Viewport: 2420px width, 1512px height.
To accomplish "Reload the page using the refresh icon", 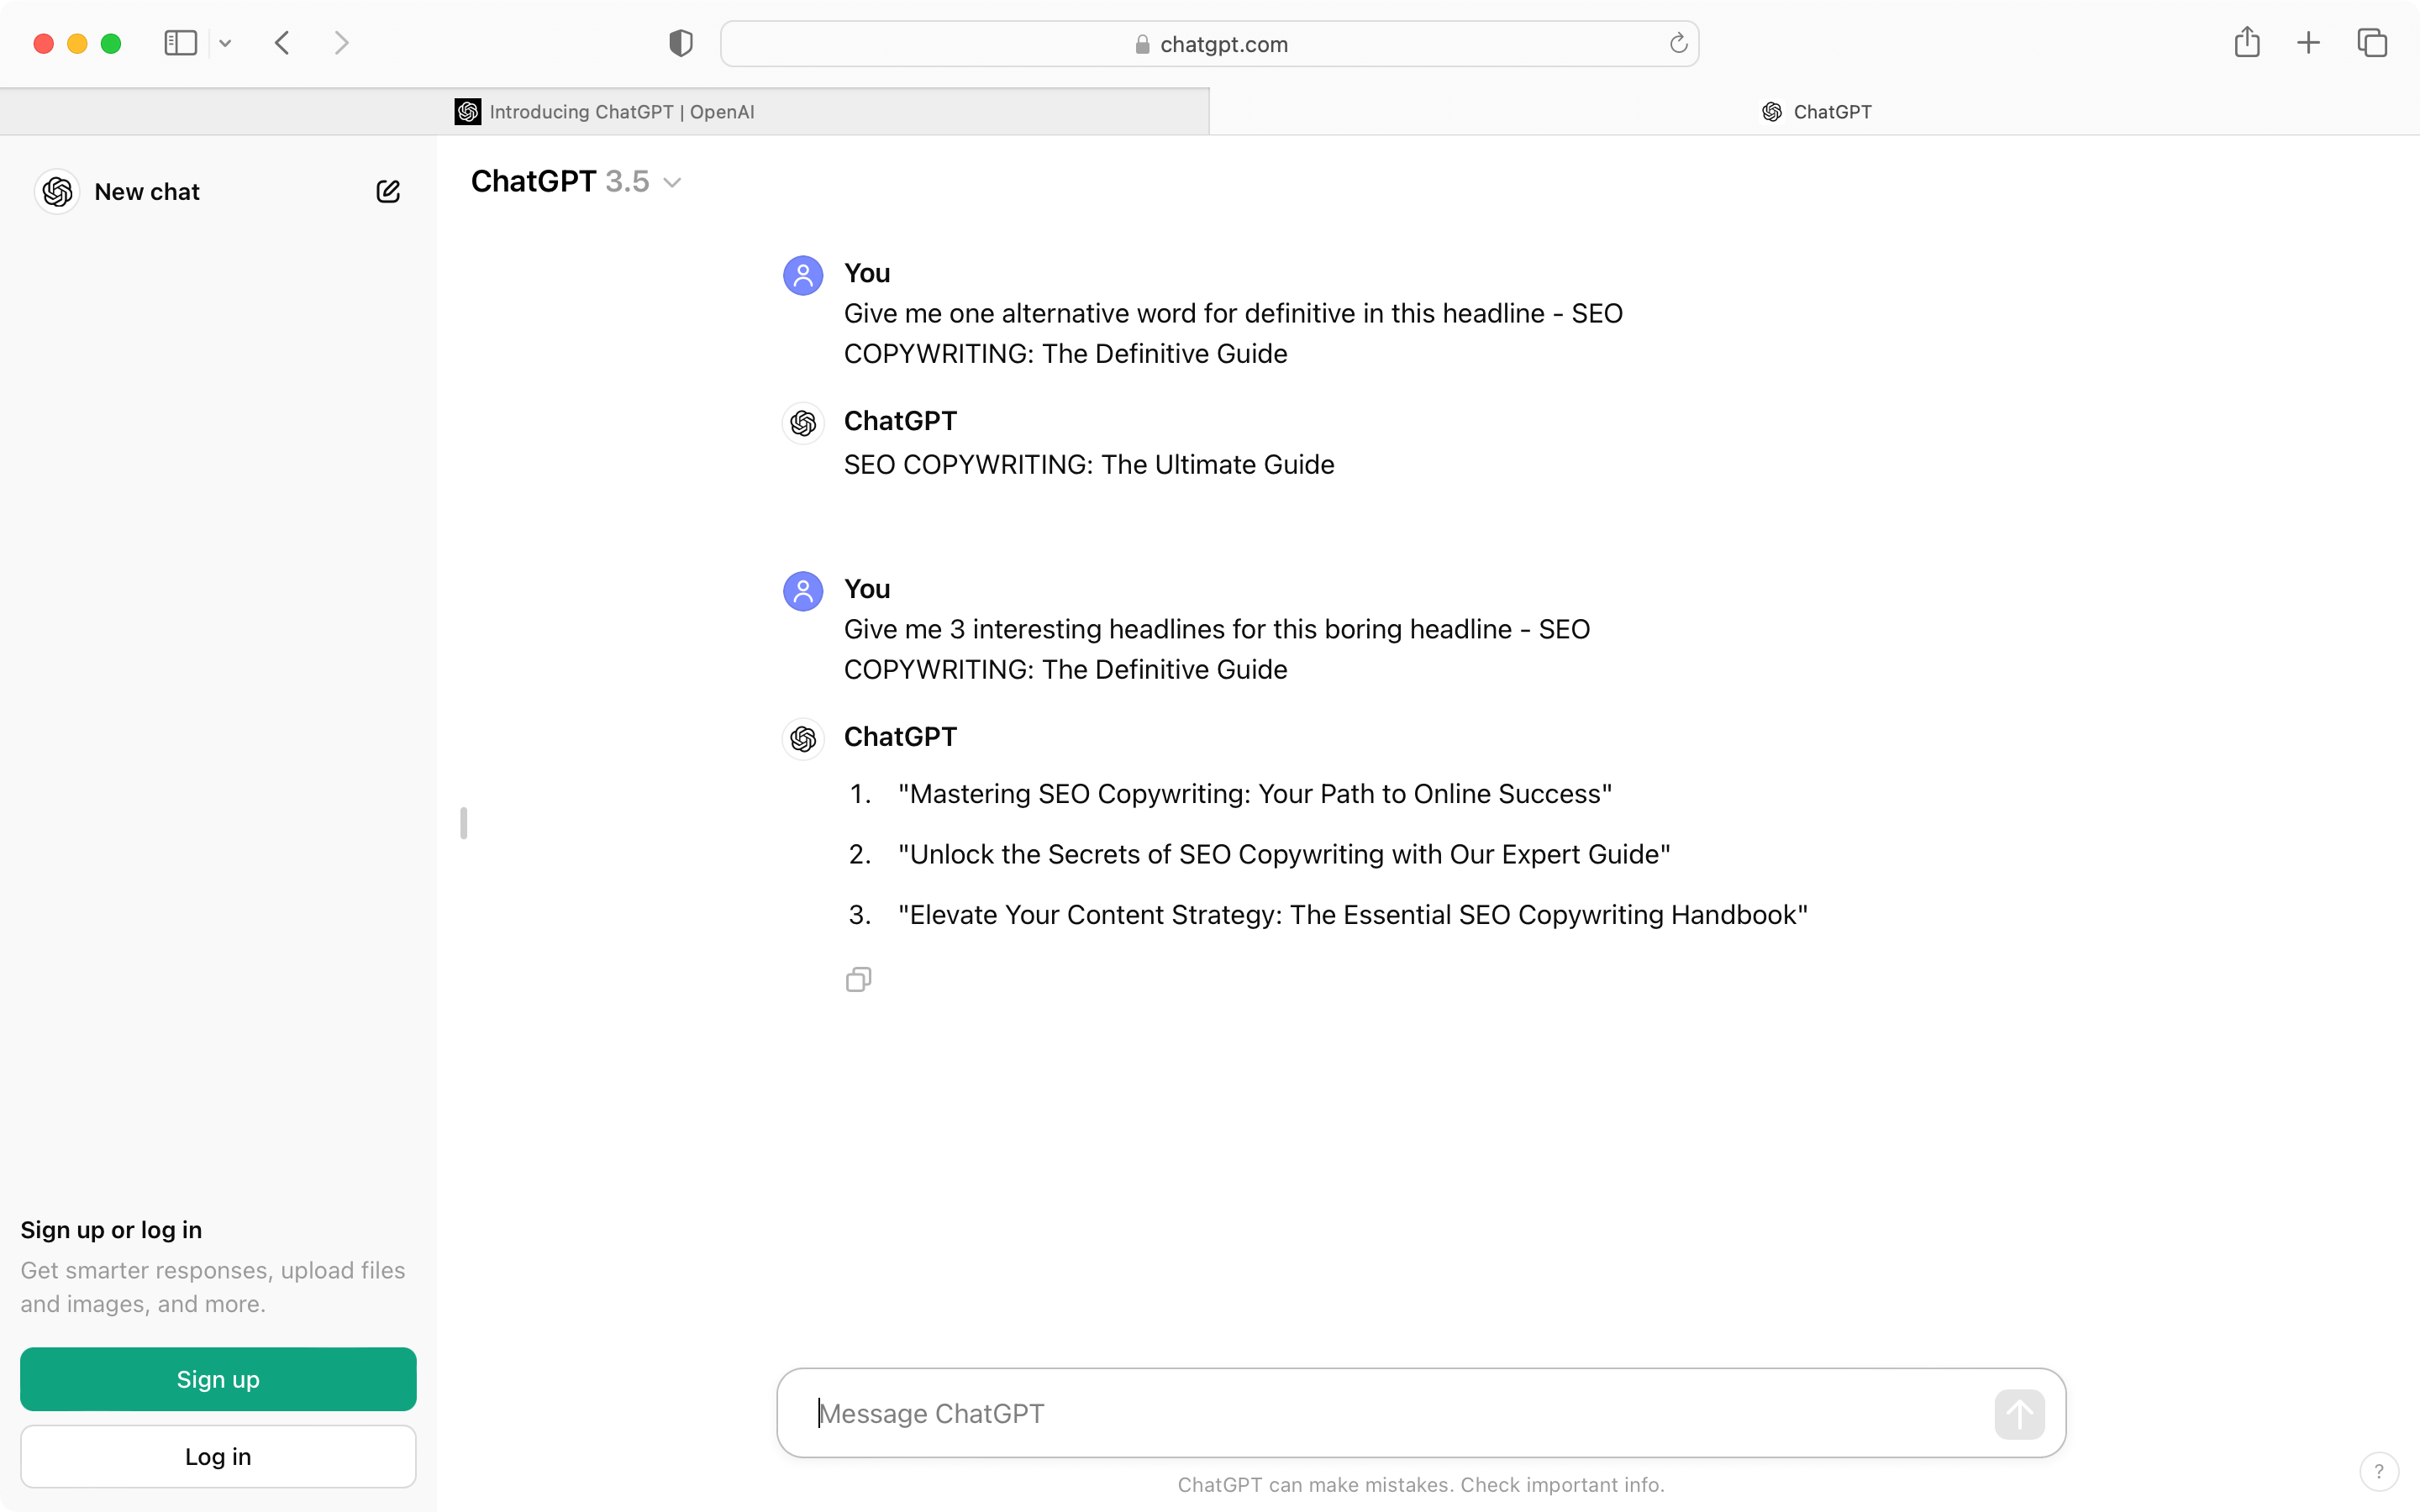I will pyautogui.click(x=1678, y=43).
